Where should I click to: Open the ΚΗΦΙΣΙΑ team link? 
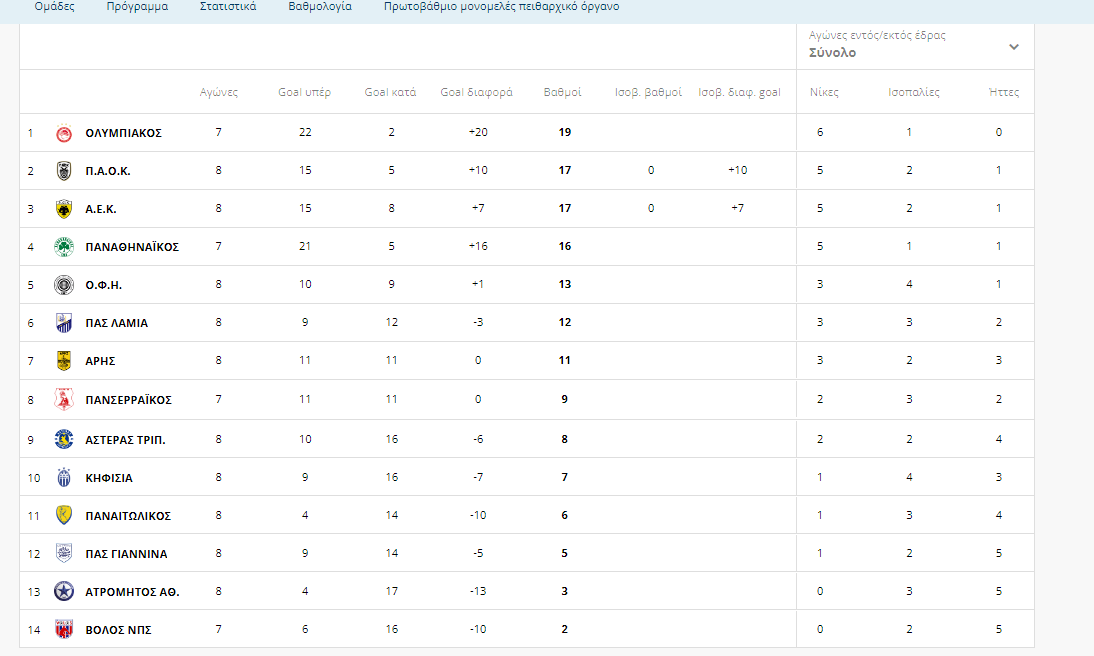point(109,477)
